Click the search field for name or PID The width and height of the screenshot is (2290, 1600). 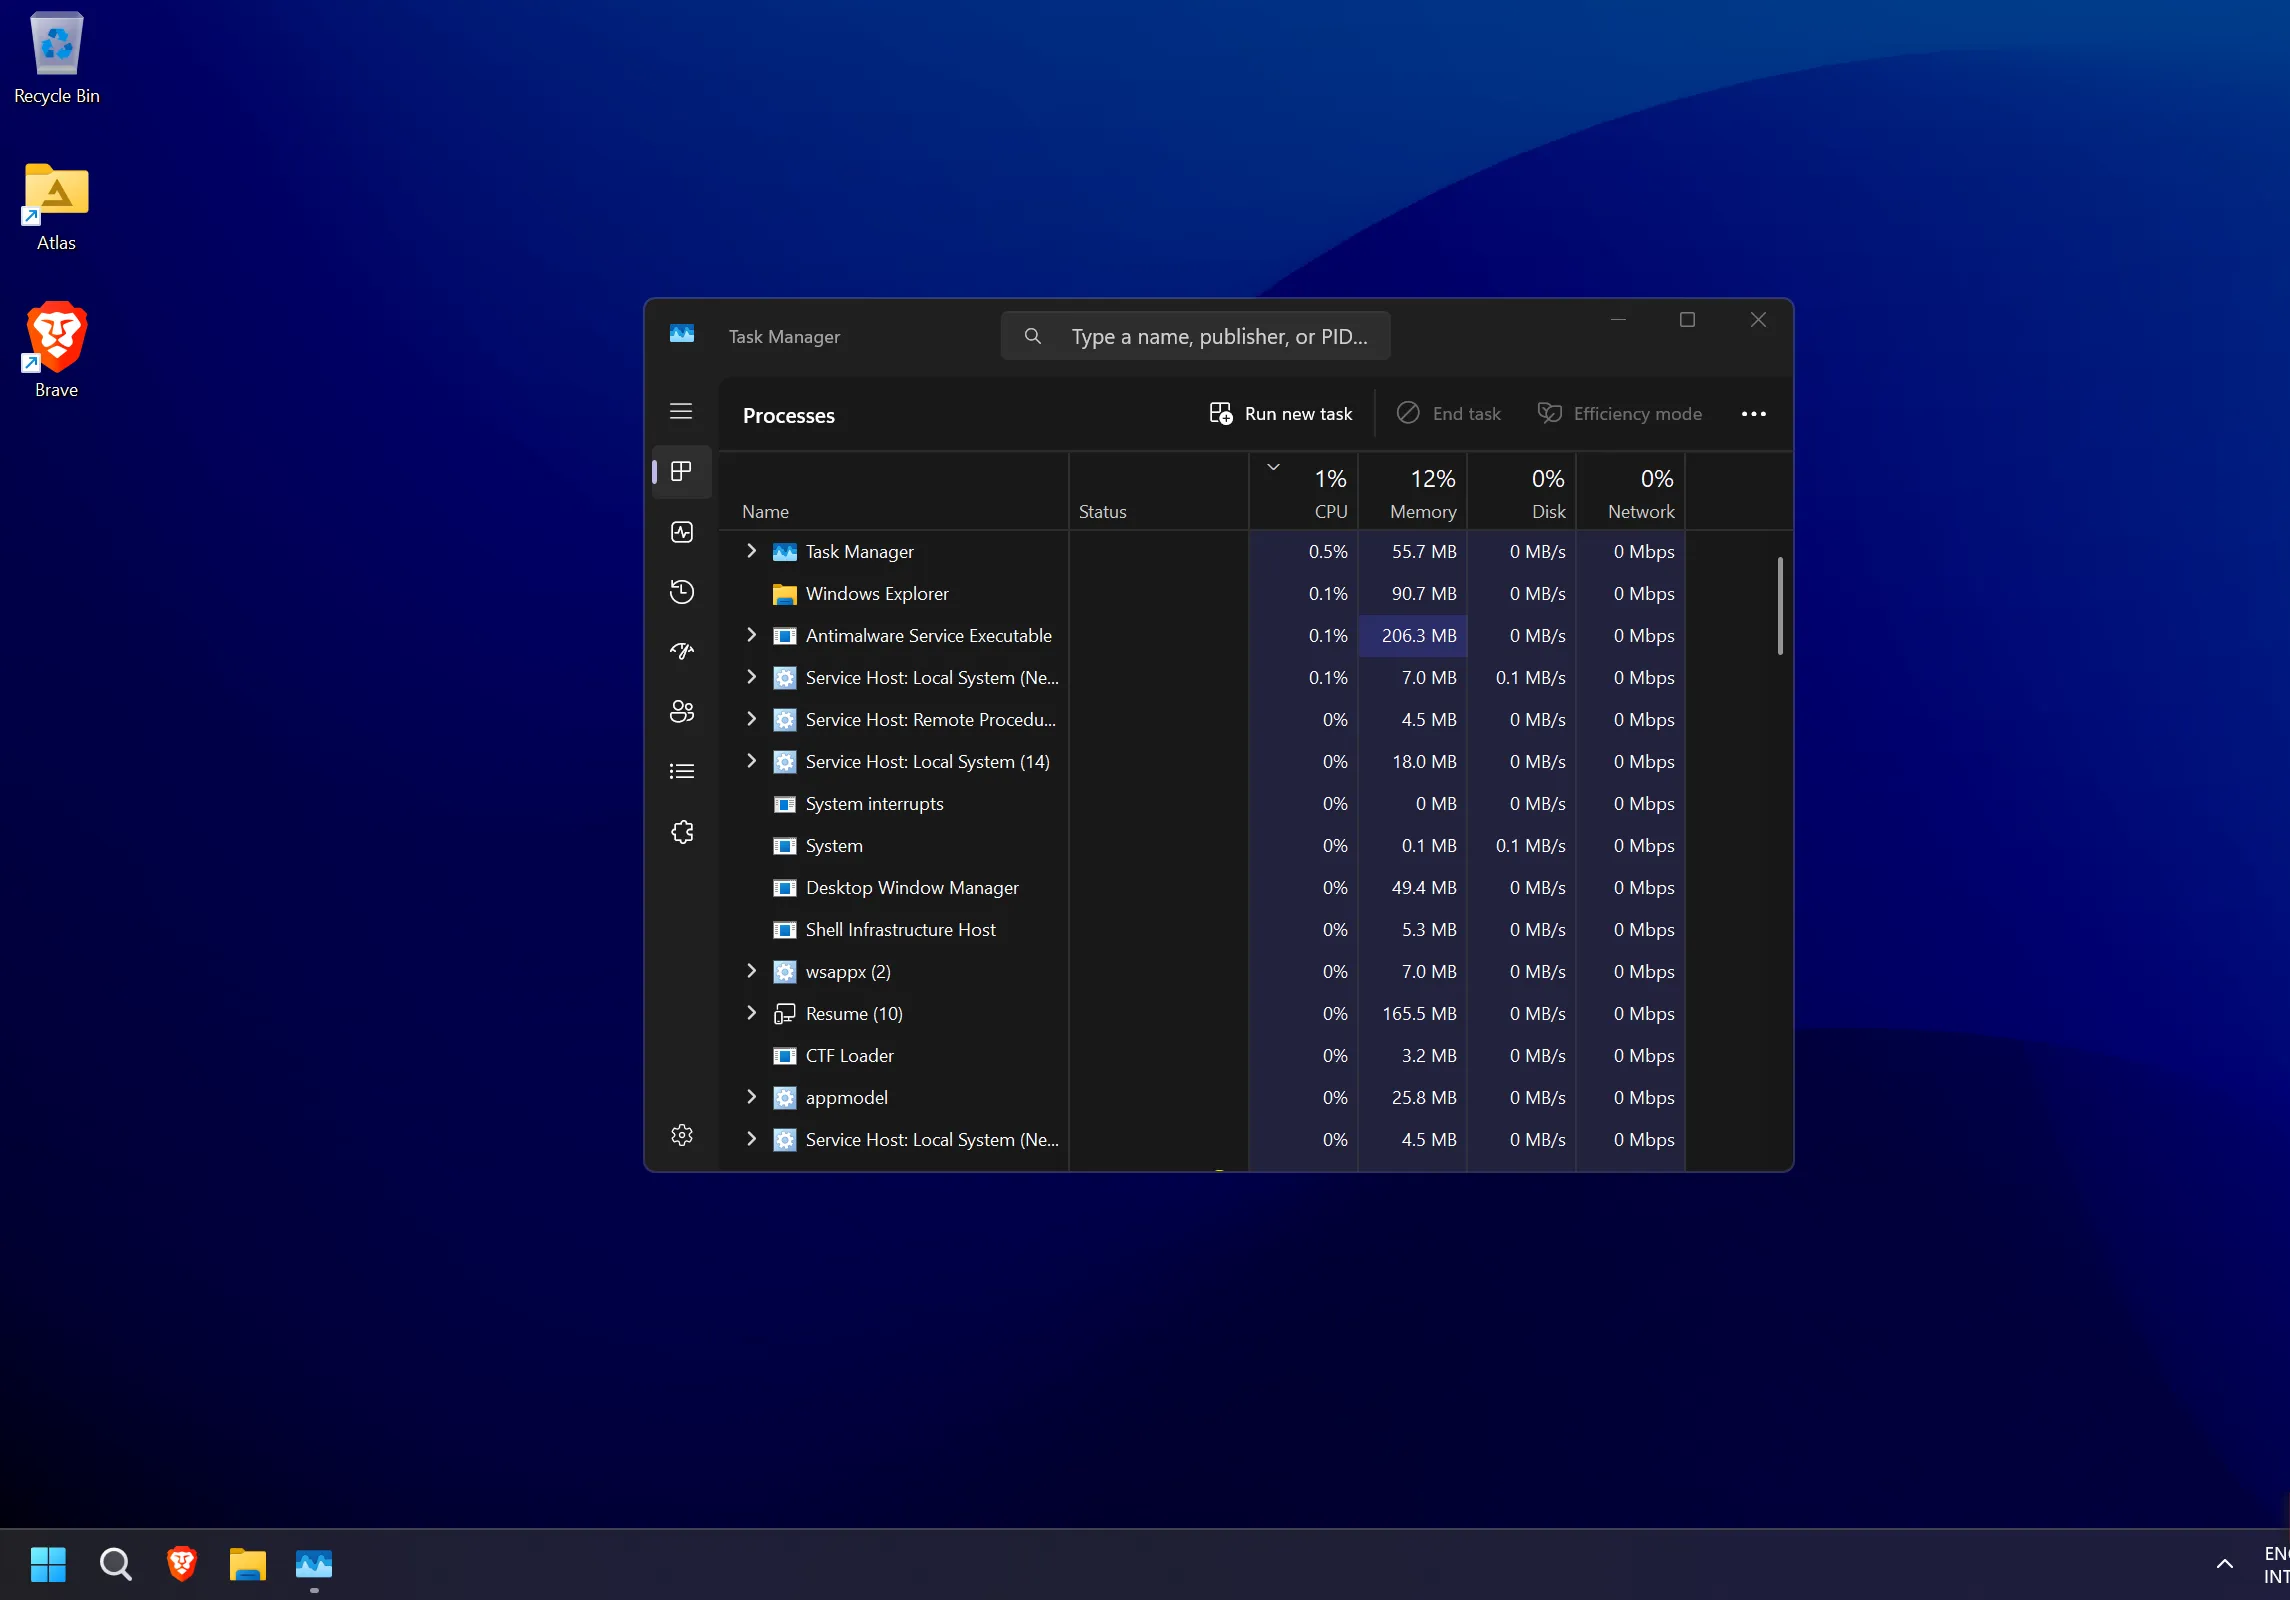pyautogui.click(x=1195, y=336)
